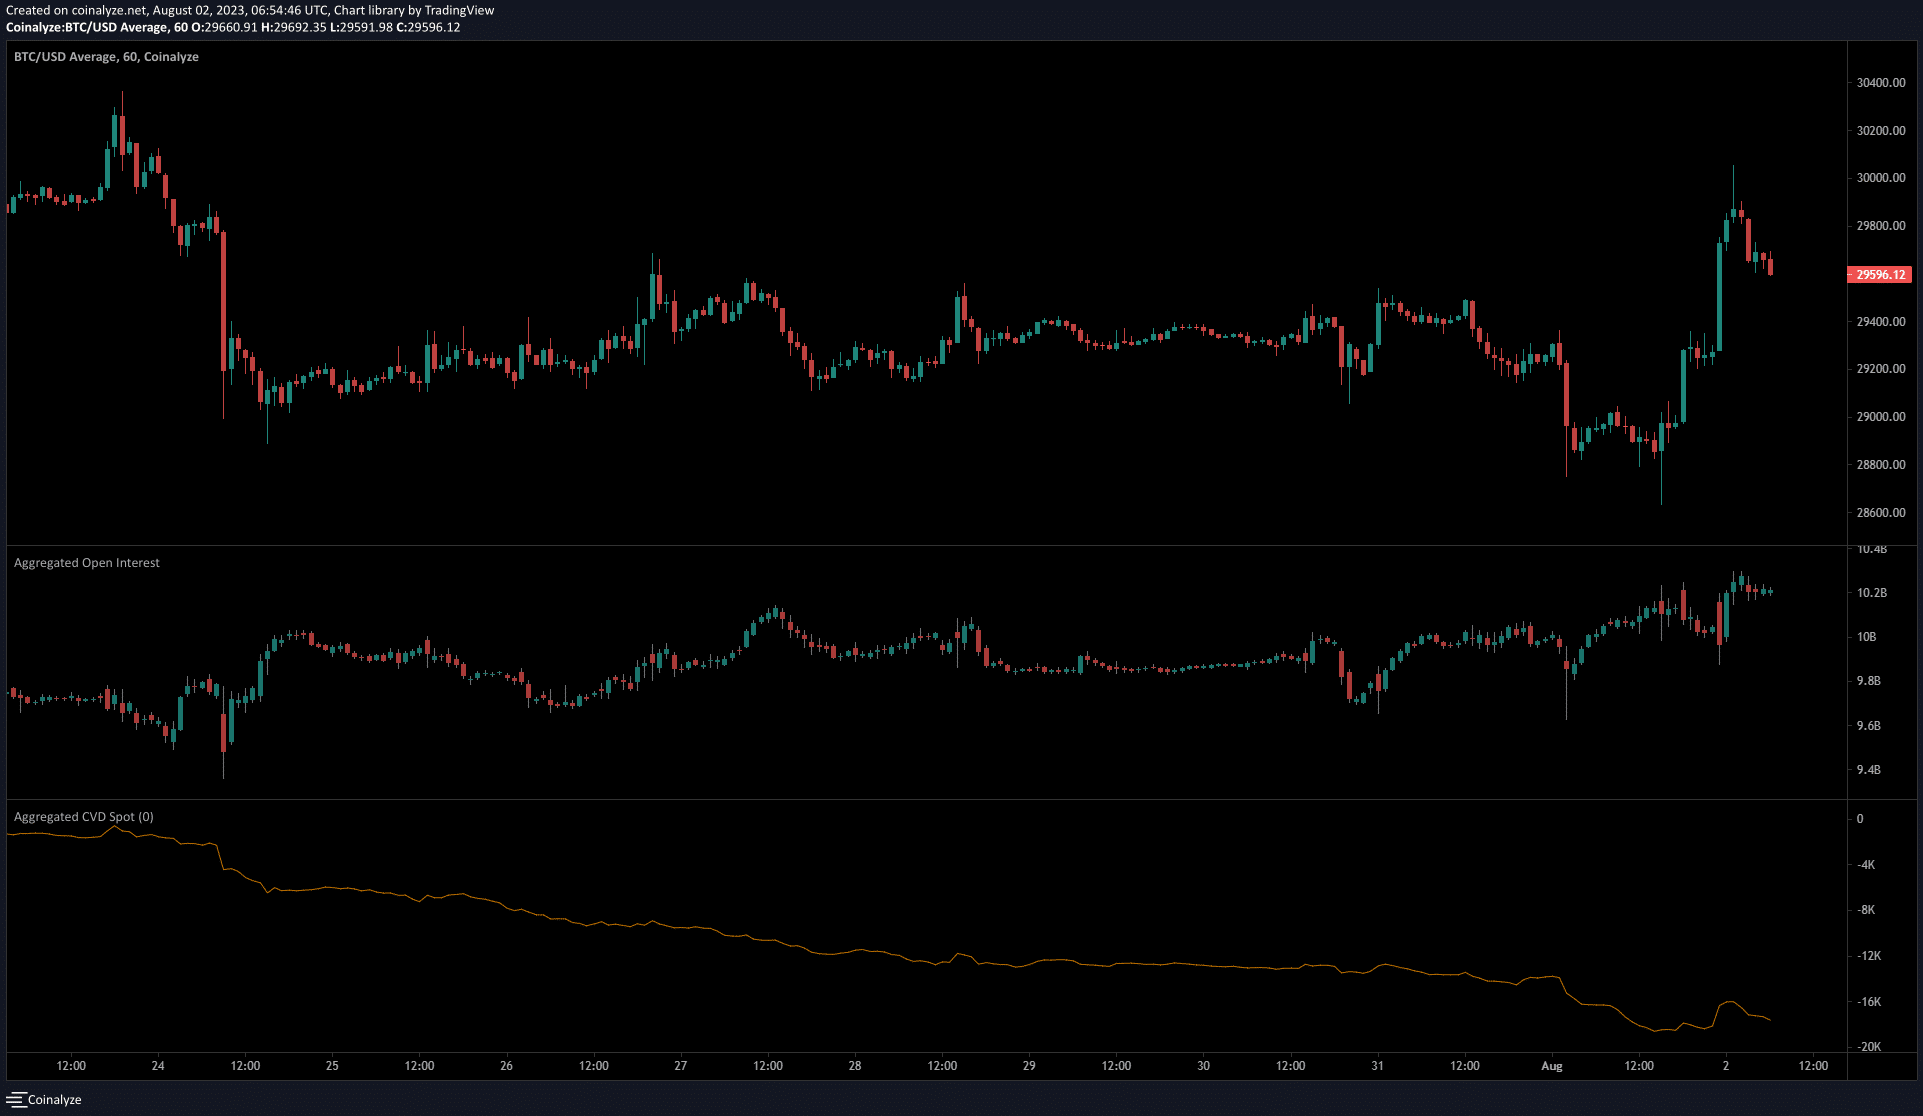Select the BTC/USD Average, 60, Coinalyze title
This screenshot has height=1116, width=1923.
pyautogui.click(x=106, y=57)
